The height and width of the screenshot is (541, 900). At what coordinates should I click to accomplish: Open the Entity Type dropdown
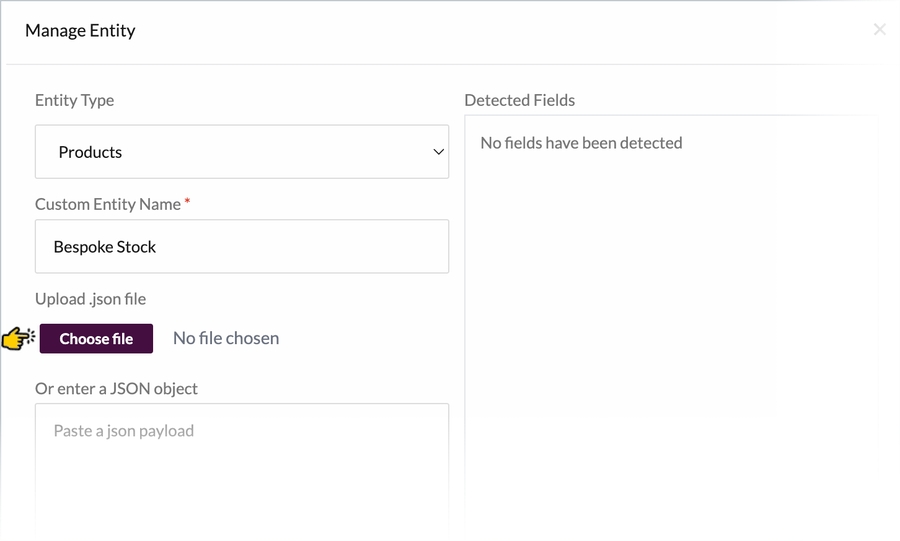tap(241, 152)
